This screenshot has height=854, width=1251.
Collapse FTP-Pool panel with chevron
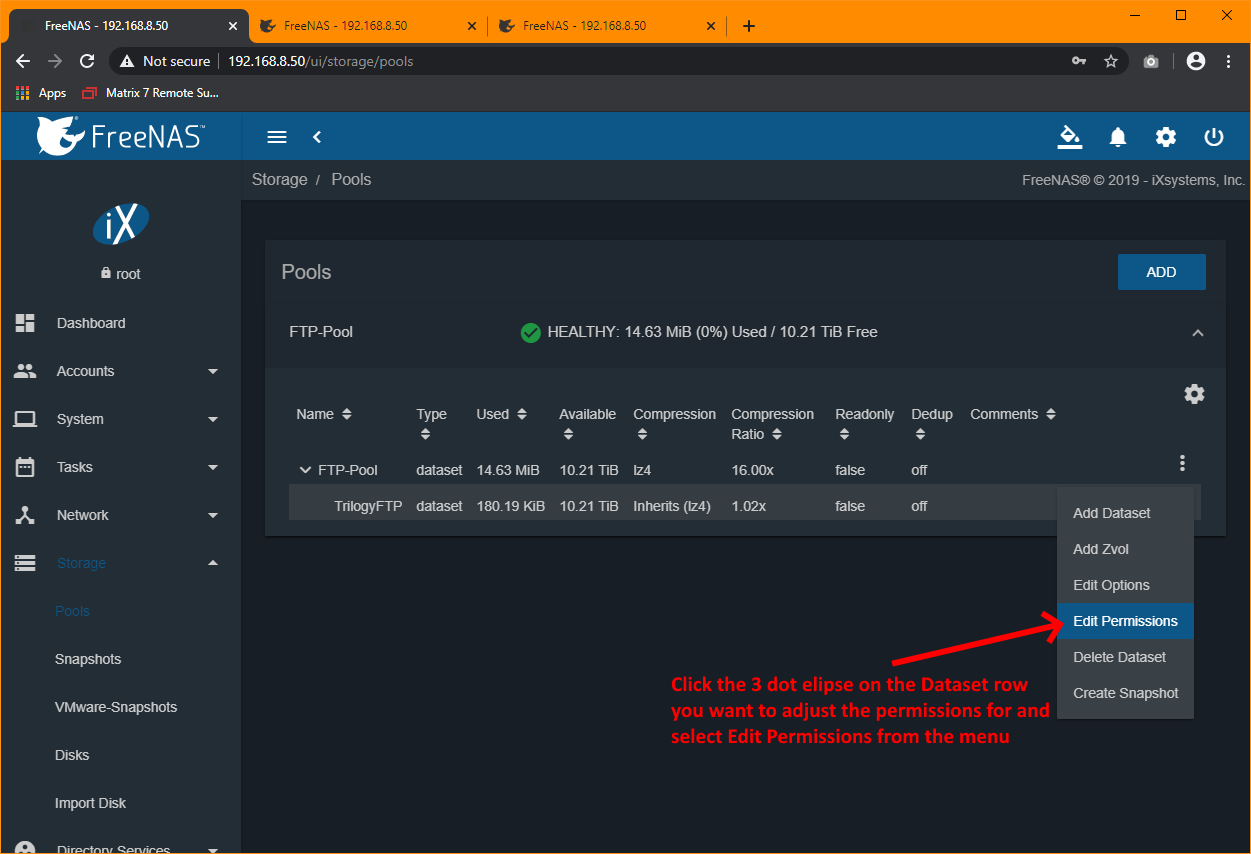tap(1197, 332)
